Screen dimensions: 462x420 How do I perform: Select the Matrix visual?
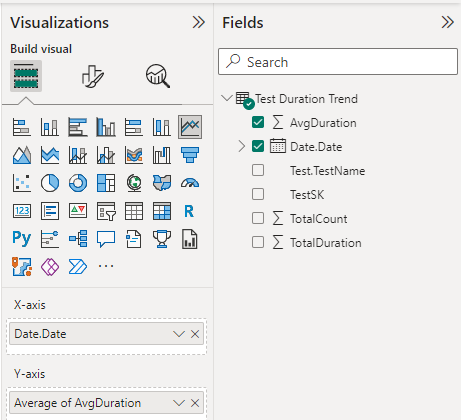pyautogui.click(x=162, y=211)
